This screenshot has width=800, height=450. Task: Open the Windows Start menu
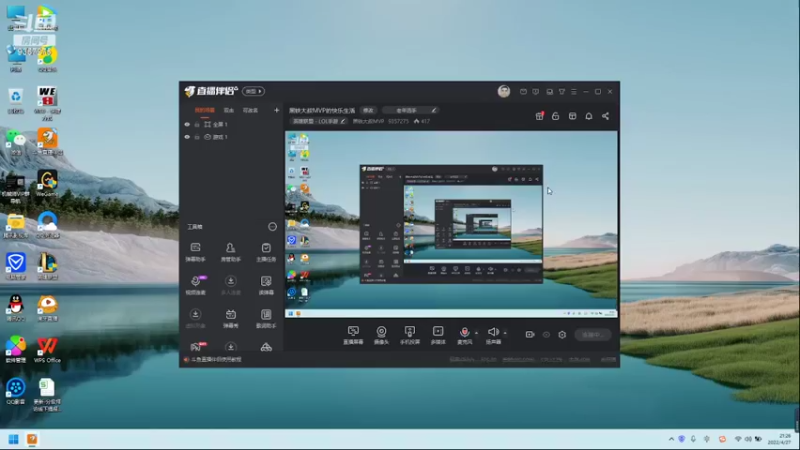tap(14, 439)
